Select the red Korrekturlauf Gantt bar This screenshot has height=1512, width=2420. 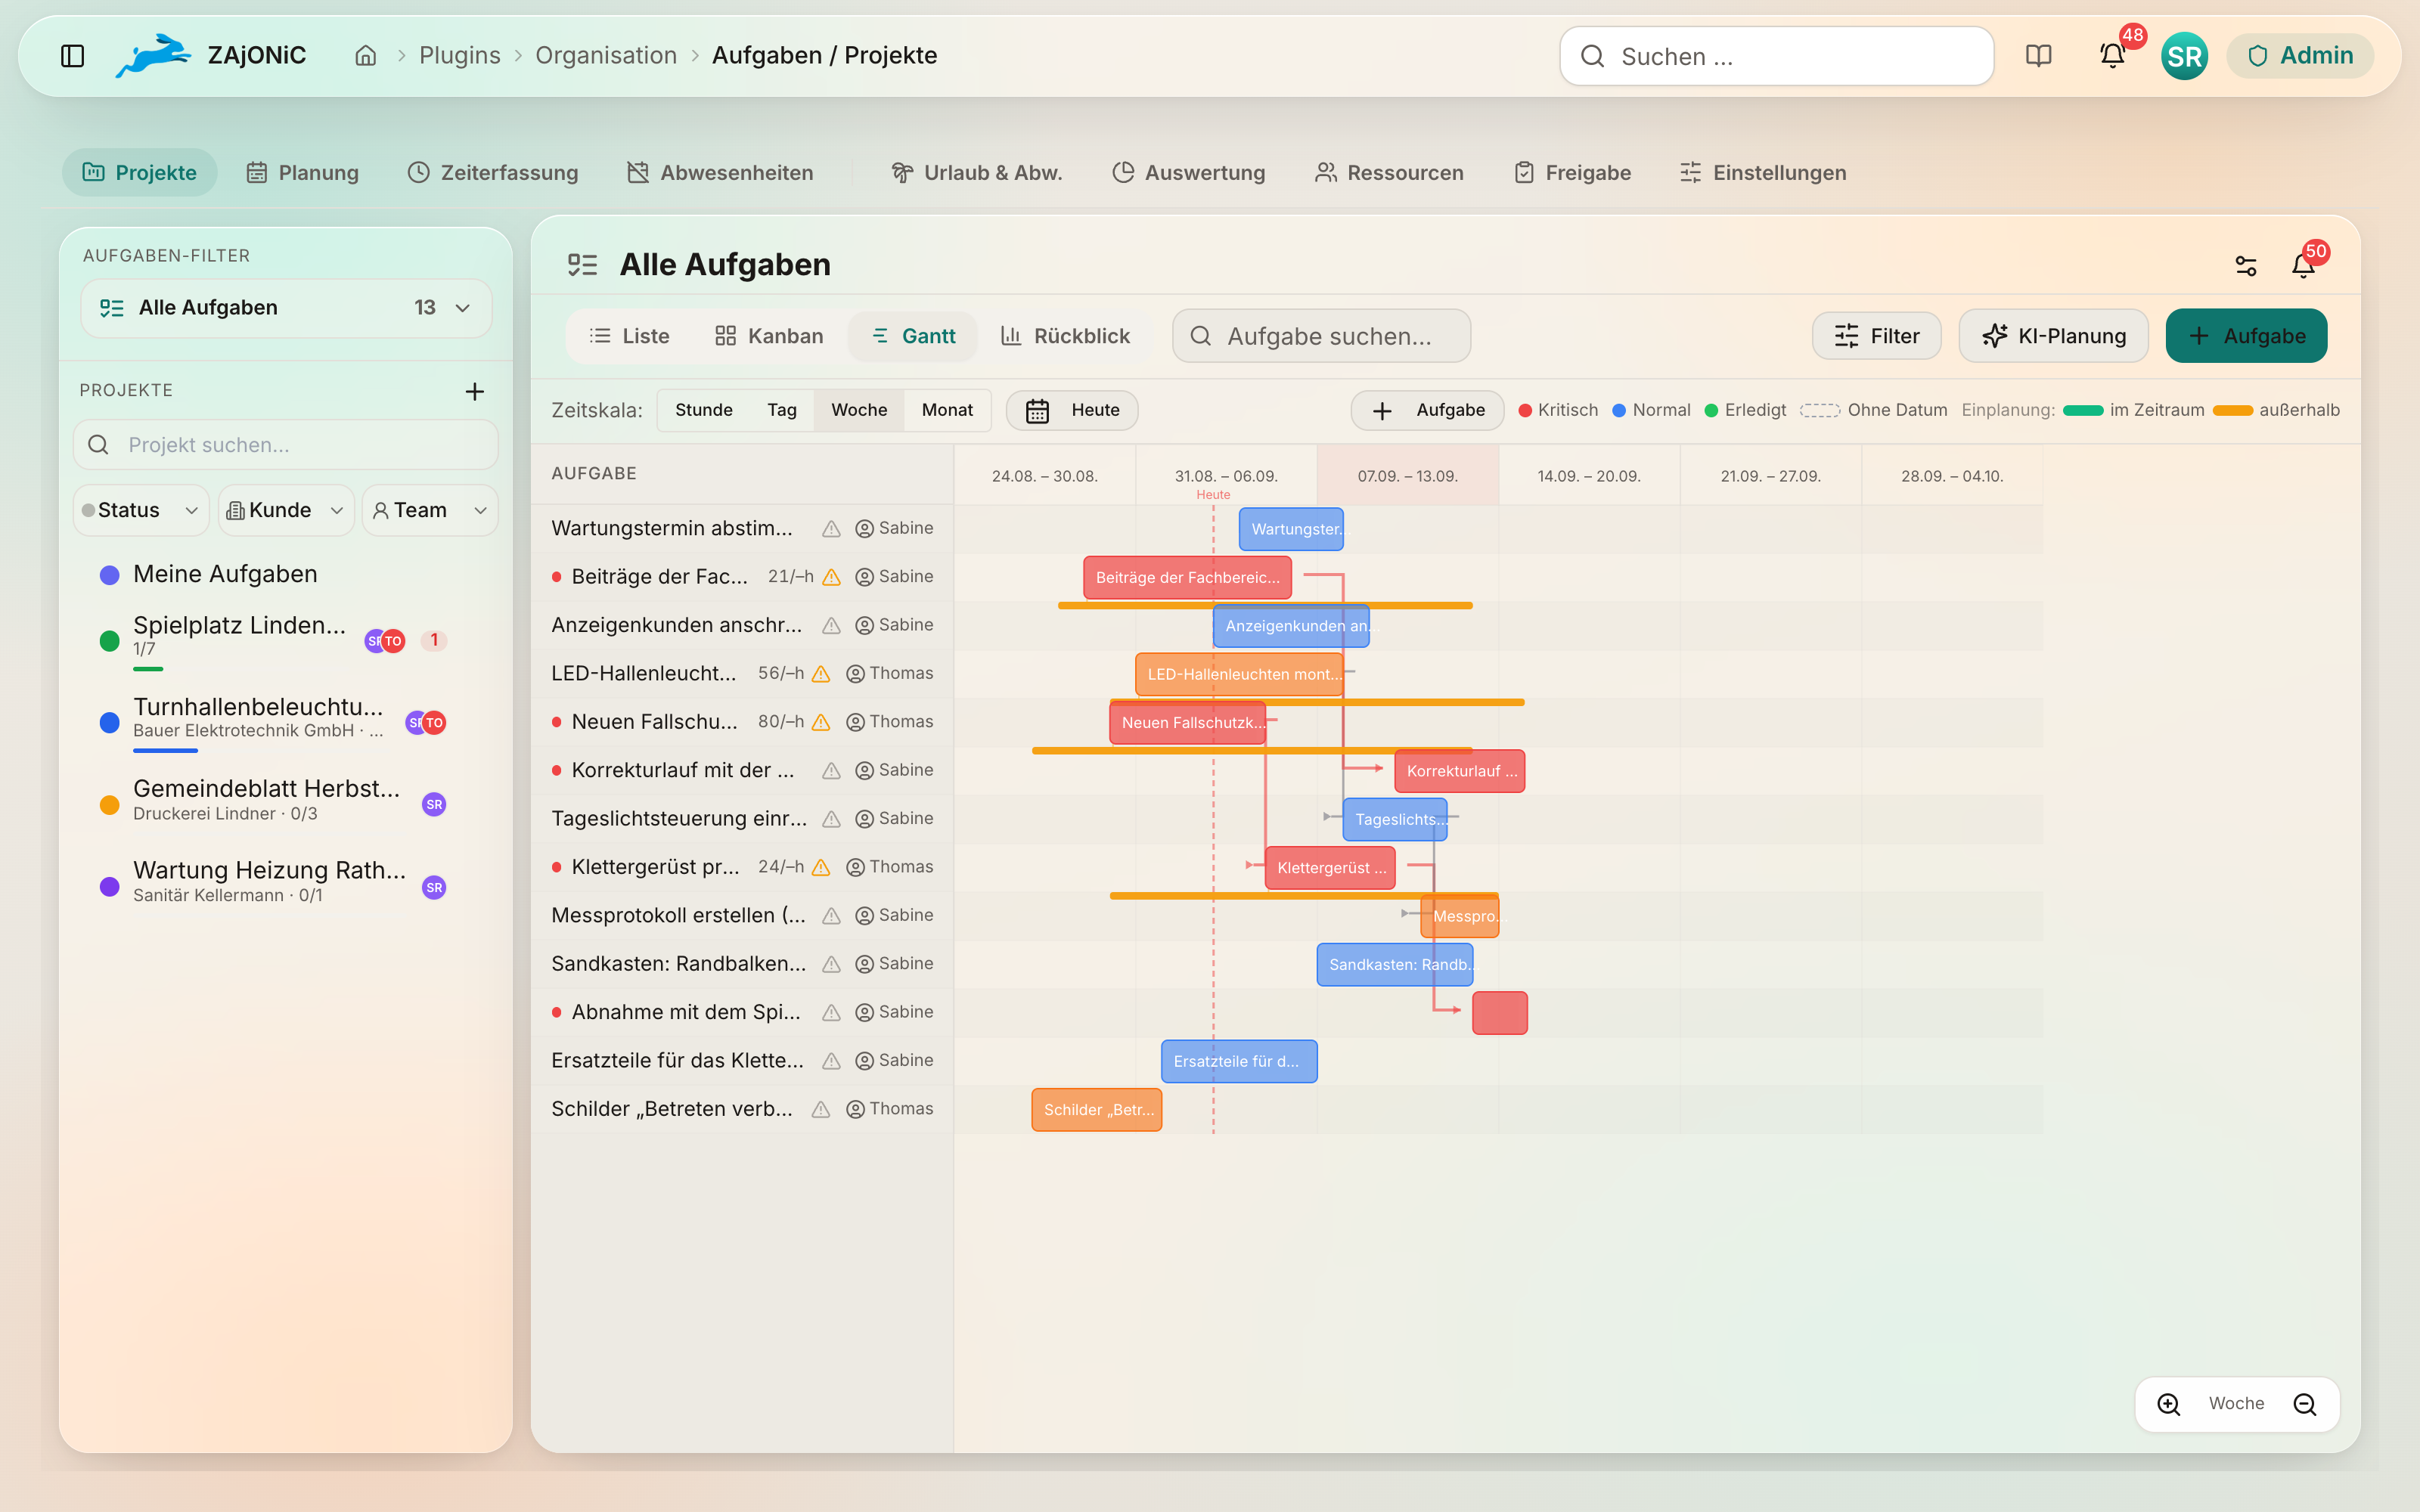coord(1459,771)
